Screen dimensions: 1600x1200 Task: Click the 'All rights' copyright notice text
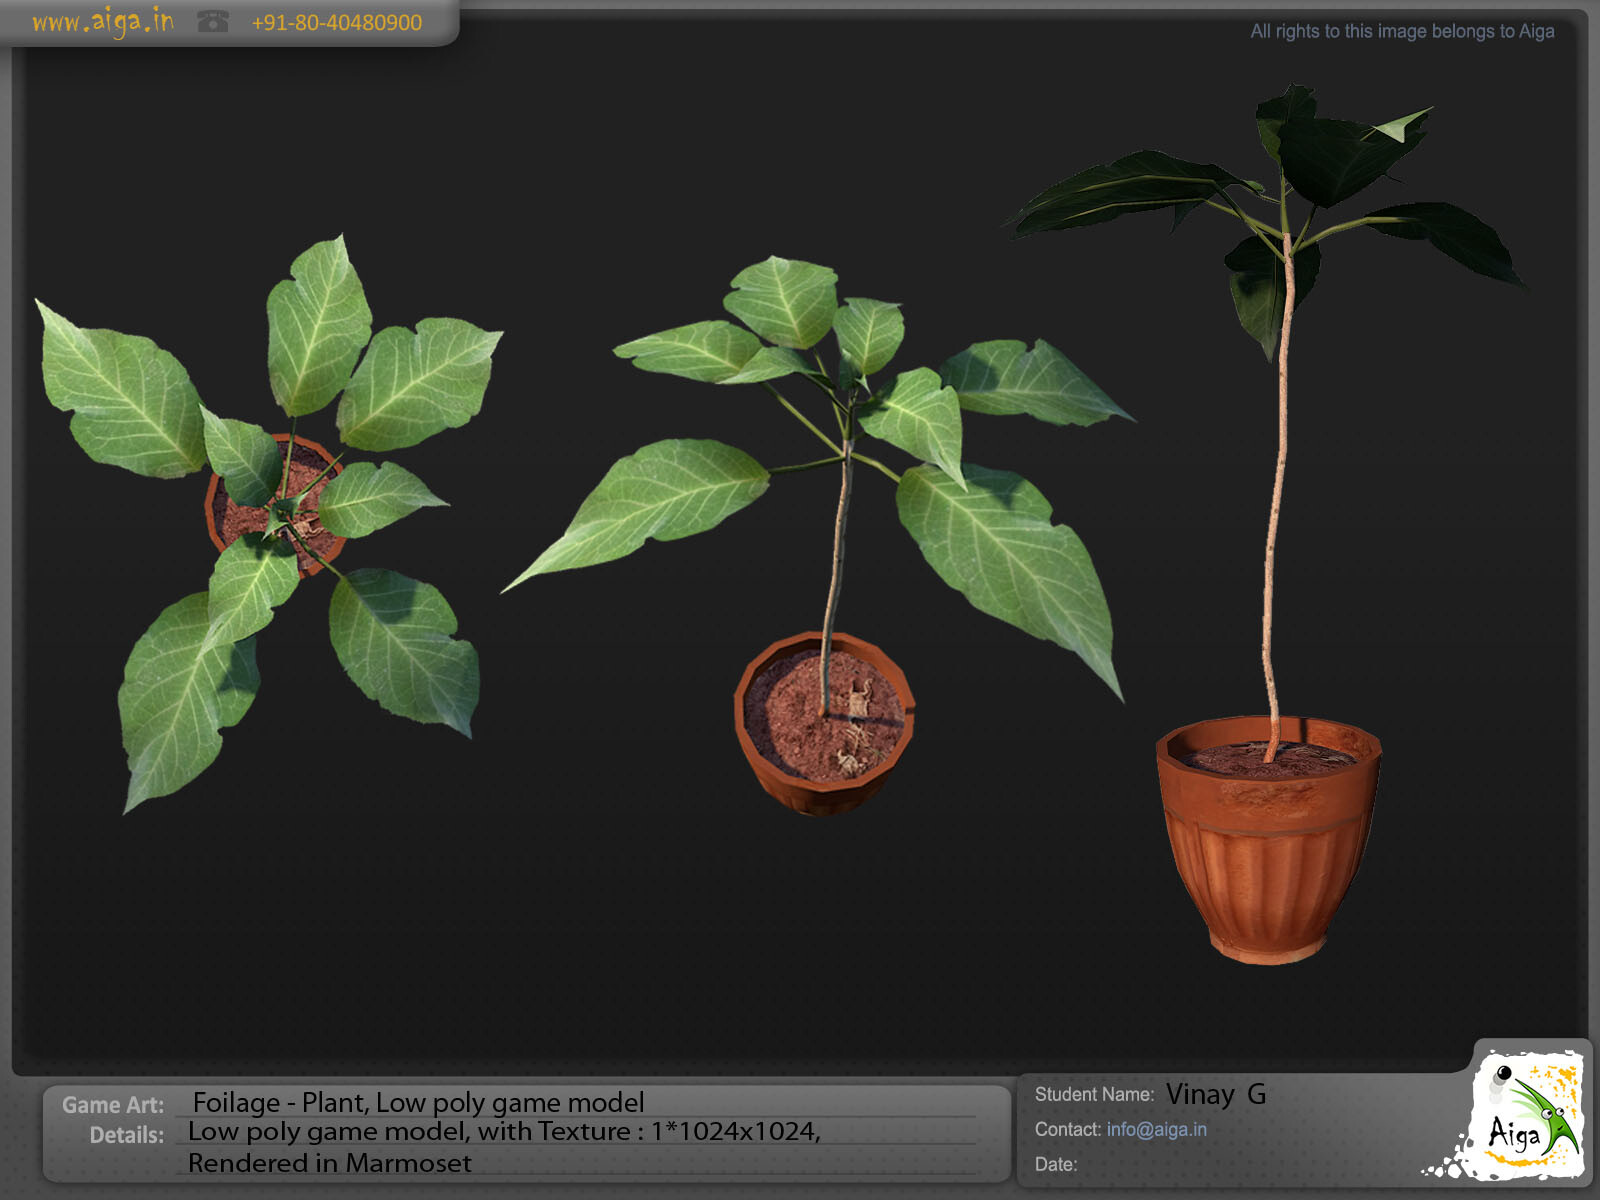(1401, 31)
